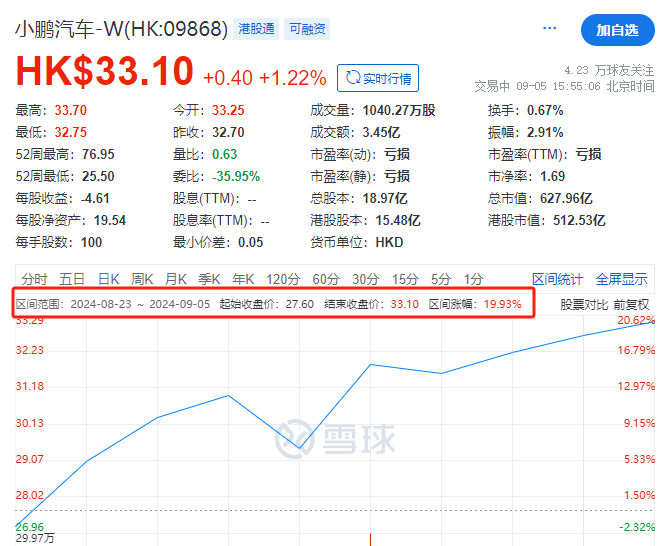Open the 月K chart tab
Screen dimensions: 664x546
click(175, 279)
